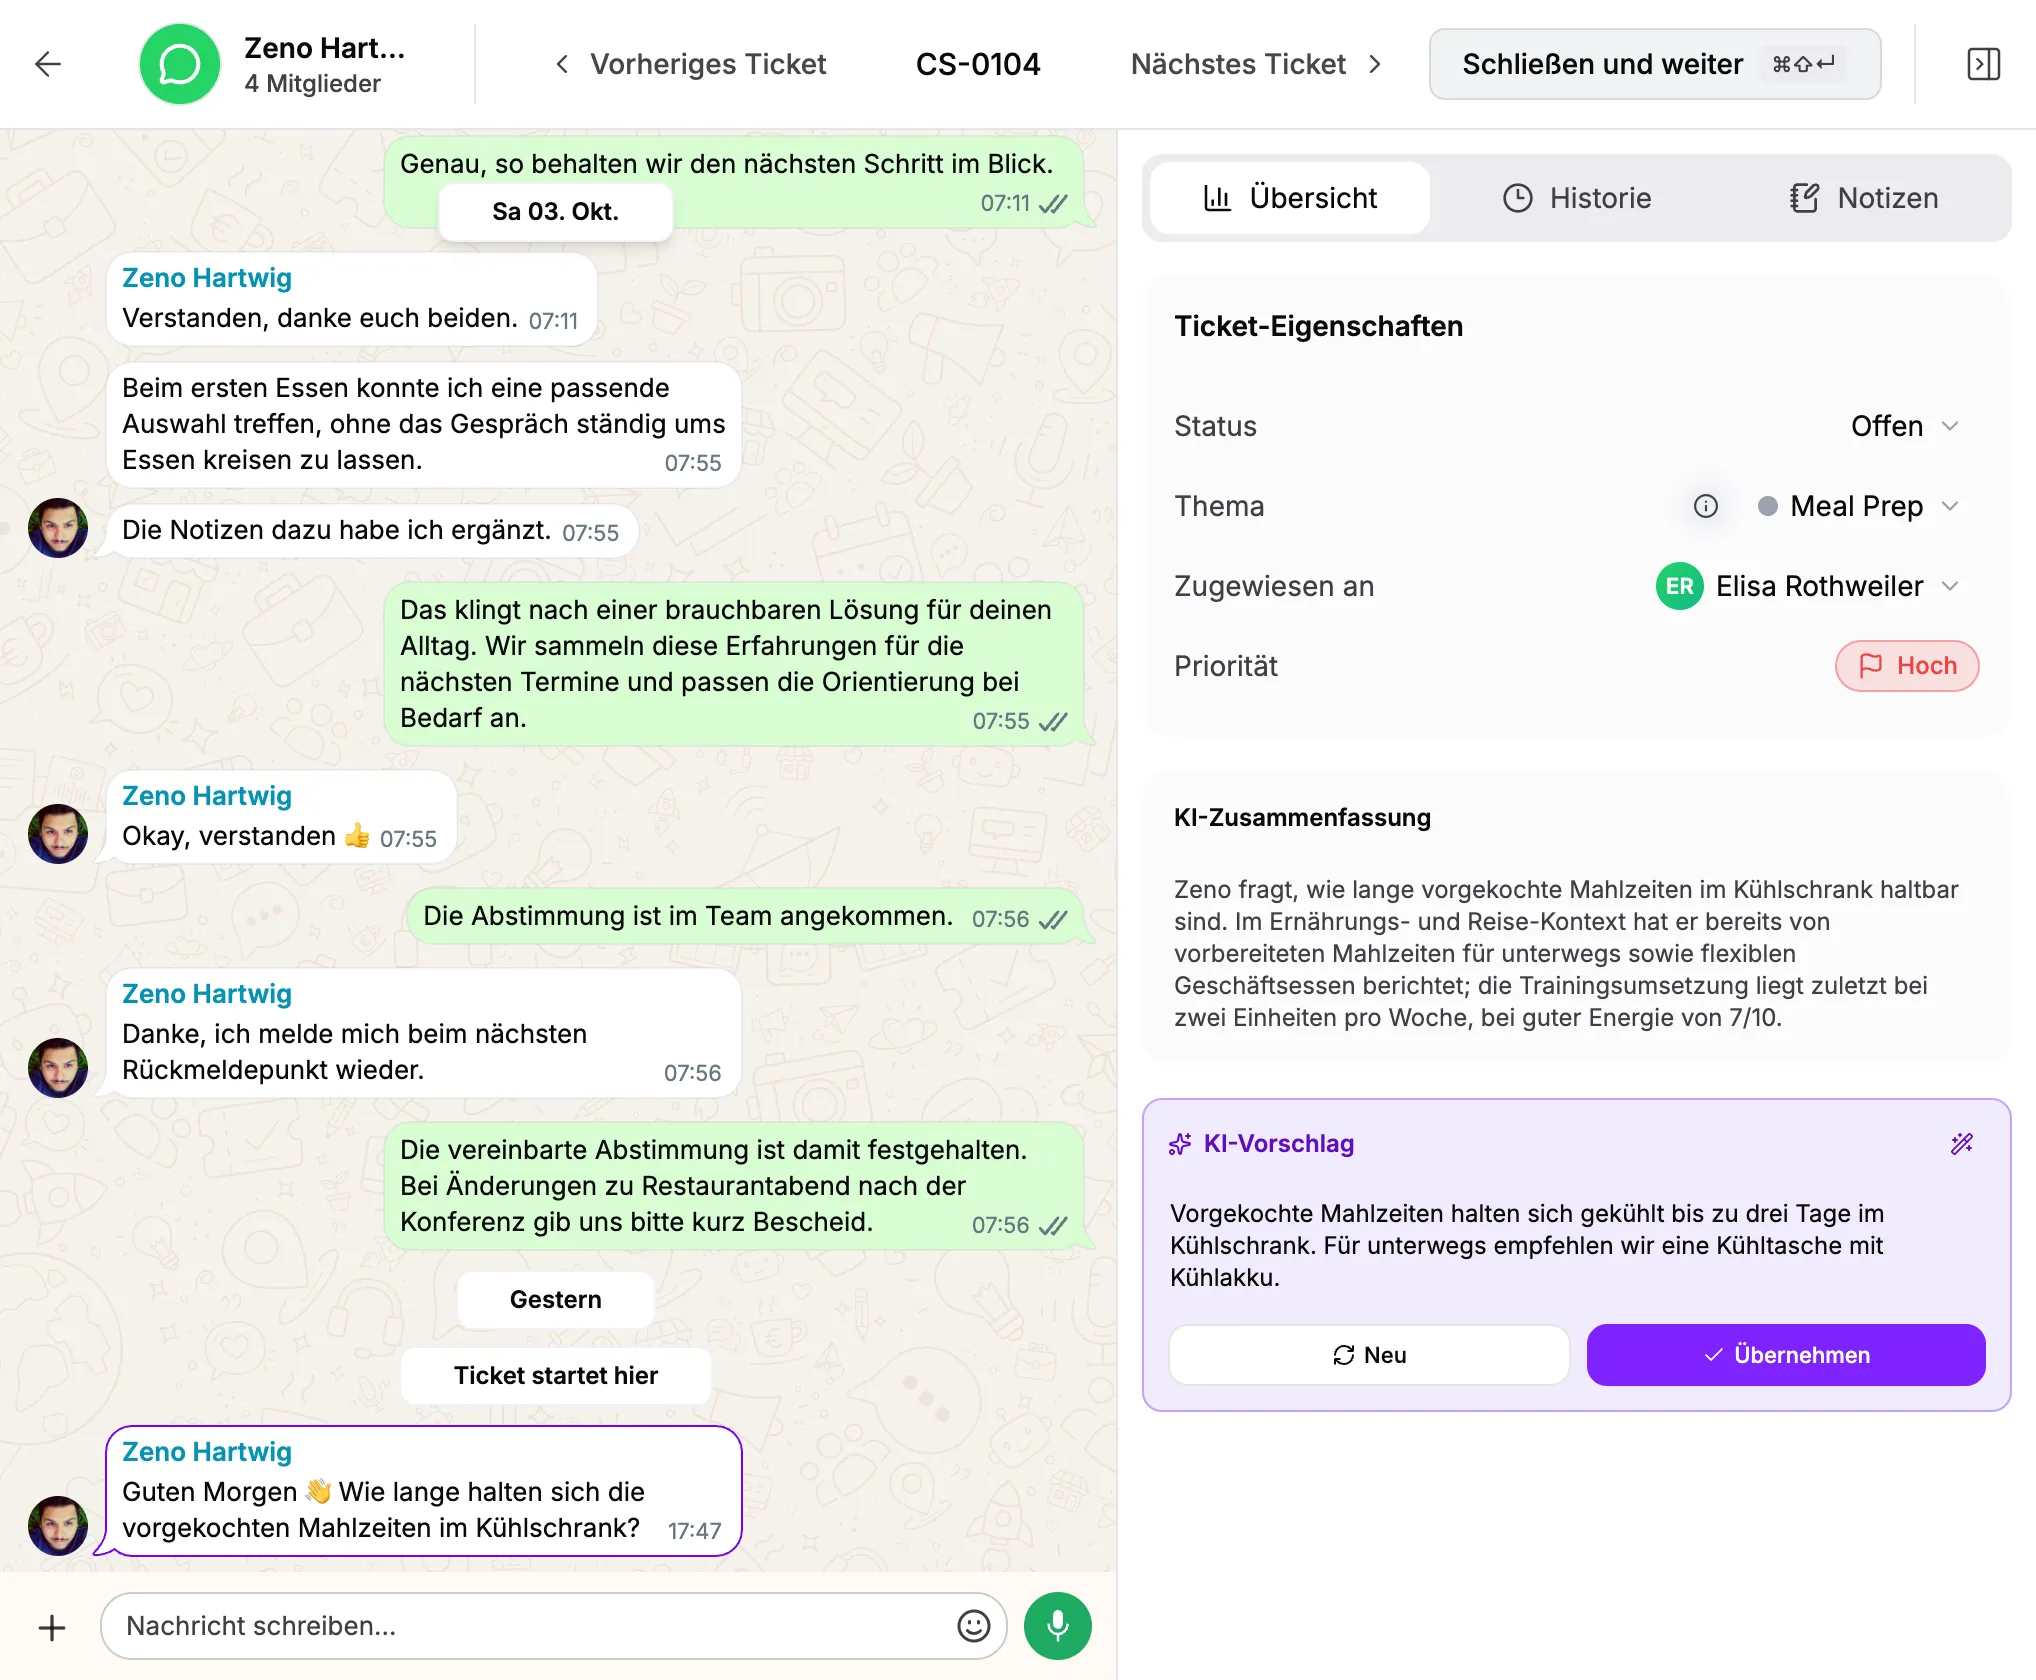This screenshot has height=1680, width=2036.
Task: Click the Zeno Hartwig name above 'Danke, ich melde'
Action: coord(207,994)
